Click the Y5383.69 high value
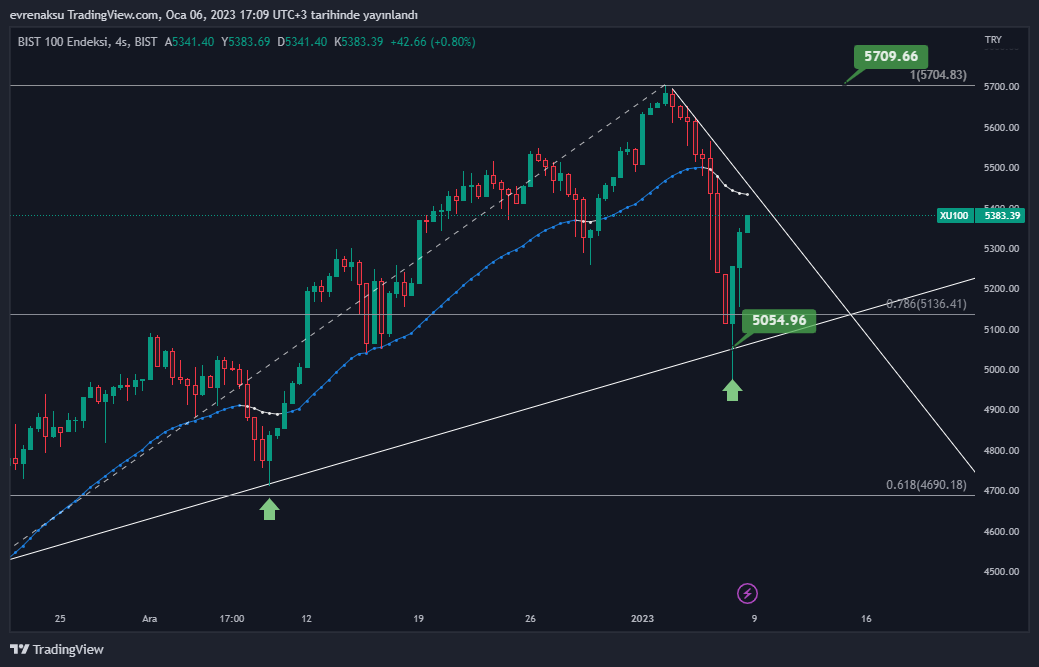This screenshot has height=667, width=1039. pos(246,42)
